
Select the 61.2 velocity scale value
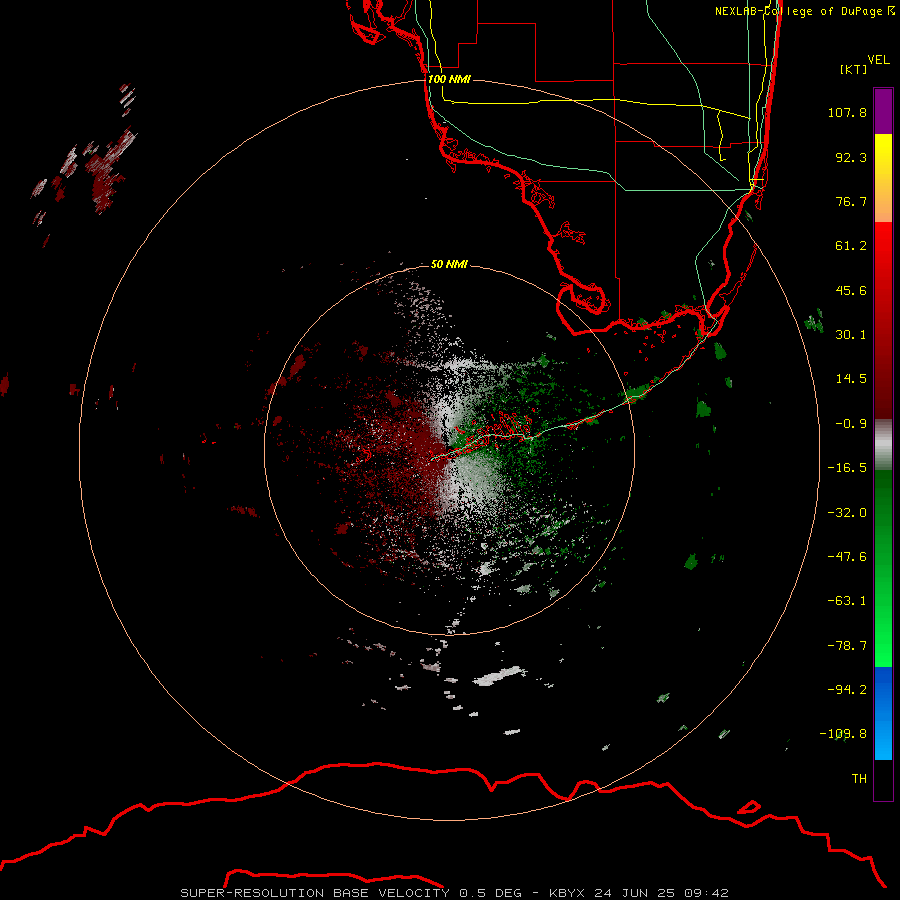(851, 246)
